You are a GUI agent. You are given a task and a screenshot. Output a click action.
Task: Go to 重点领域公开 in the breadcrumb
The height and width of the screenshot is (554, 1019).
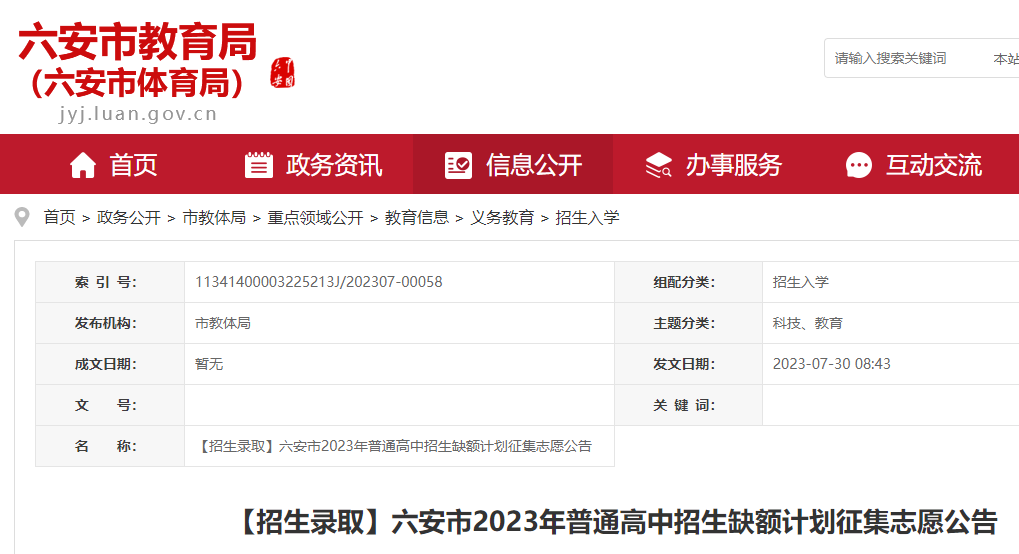point(315,217)
